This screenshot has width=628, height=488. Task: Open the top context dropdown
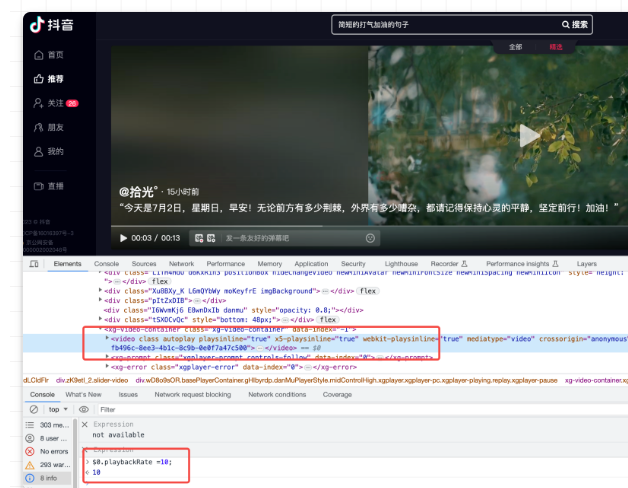[x=58, y=409]
